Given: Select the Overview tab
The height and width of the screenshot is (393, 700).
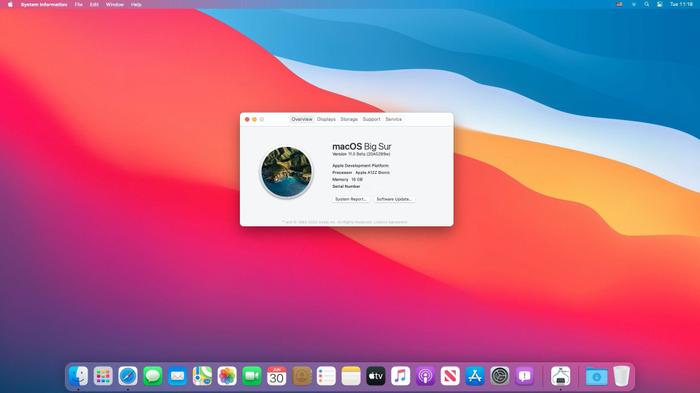Looking at the screenshot, I should pyautogui.click(x=302, y=119).
